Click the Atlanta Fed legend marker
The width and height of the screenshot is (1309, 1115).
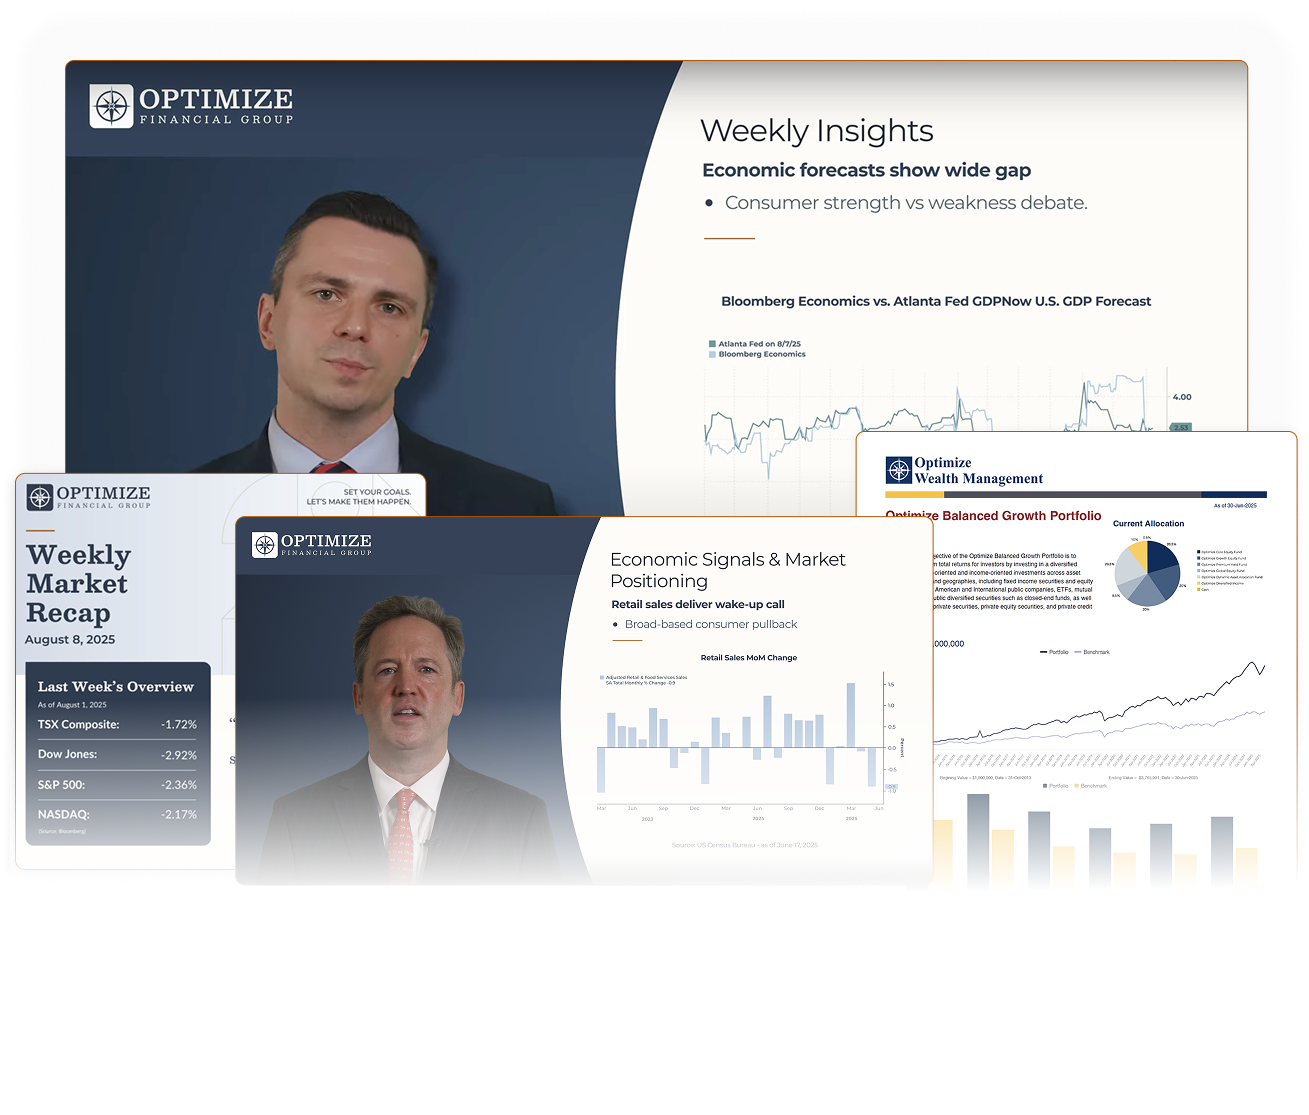pyautogui.click(x=712, y=344)
